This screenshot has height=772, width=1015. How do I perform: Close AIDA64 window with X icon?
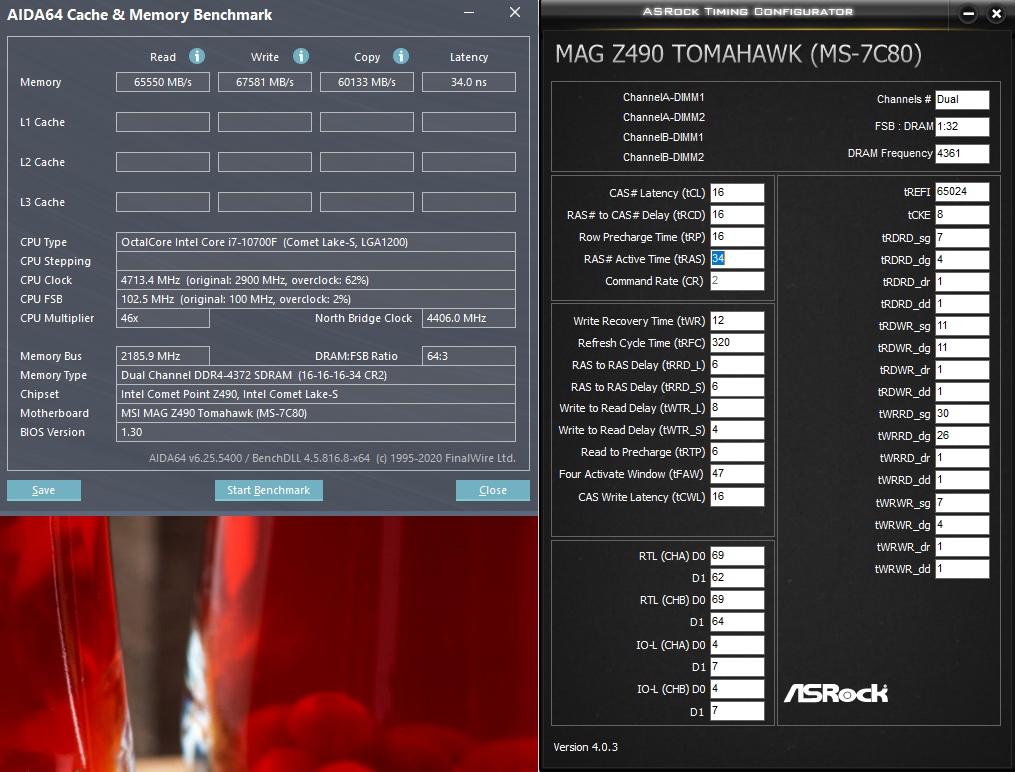[x=515, y=12]
